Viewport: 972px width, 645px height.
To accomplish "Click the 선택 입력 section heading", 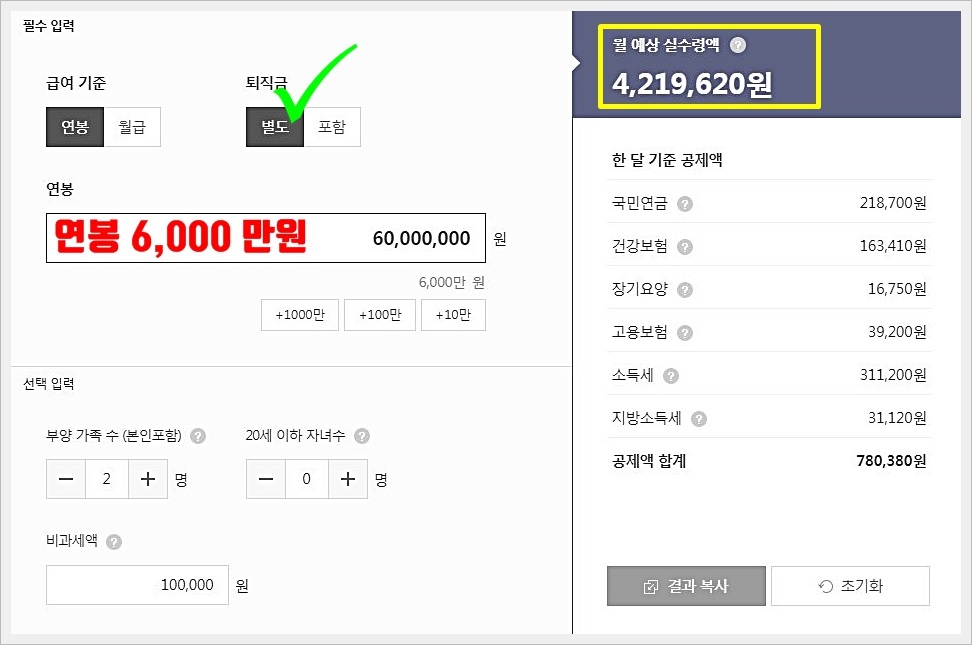I will (49, 384).
